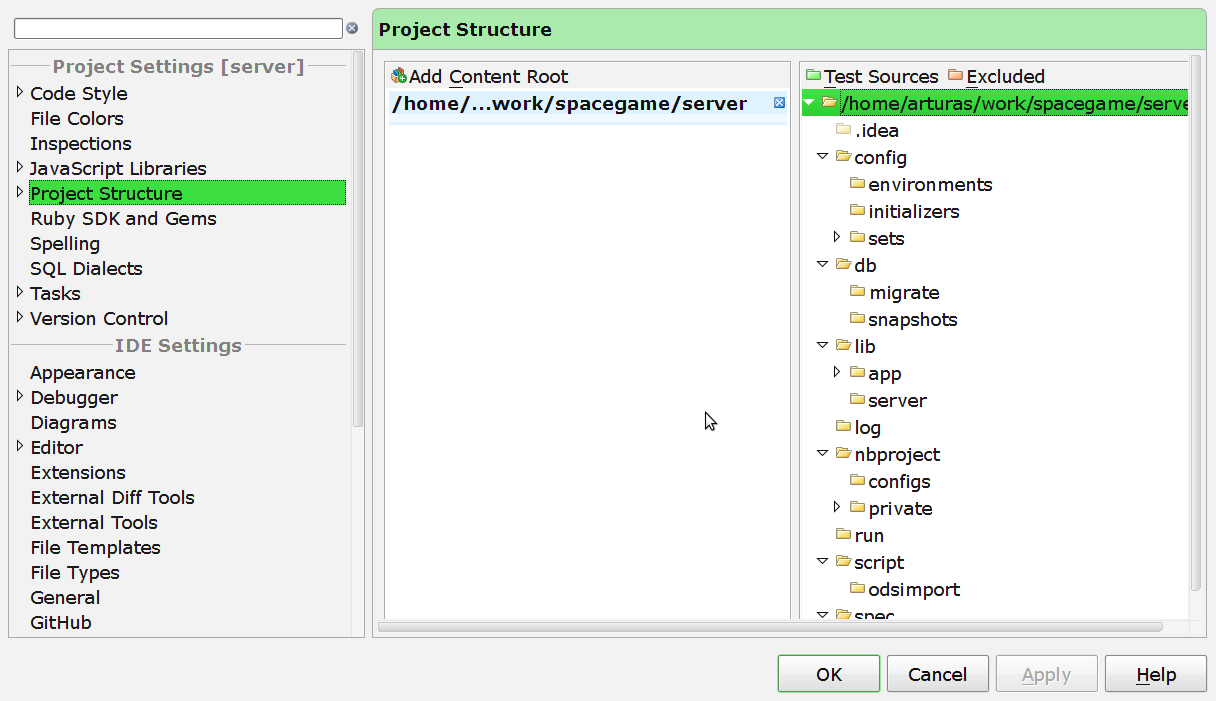Screen dimensions: 1216x701
Task: Click the environments folder icon
Action: tap(857, 184)
